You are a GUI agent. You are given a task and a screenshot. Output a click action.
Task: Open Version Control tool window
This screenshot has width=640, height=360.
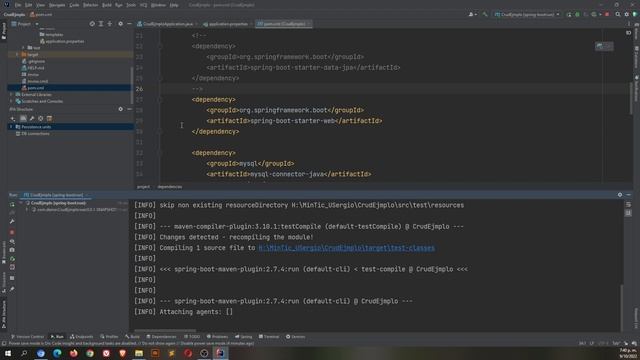(27, 337)
